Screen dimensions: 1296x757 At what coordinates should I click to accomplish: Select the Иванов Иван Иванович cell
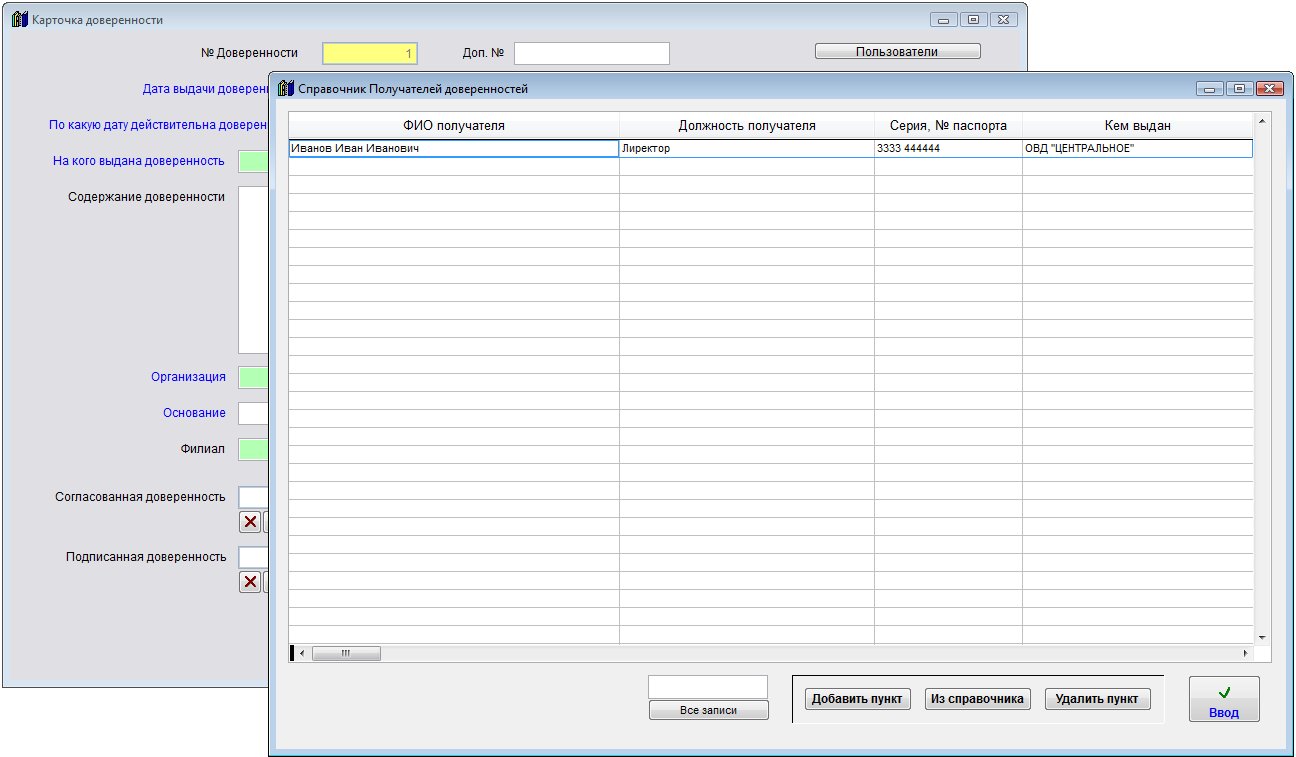[454, 148]
